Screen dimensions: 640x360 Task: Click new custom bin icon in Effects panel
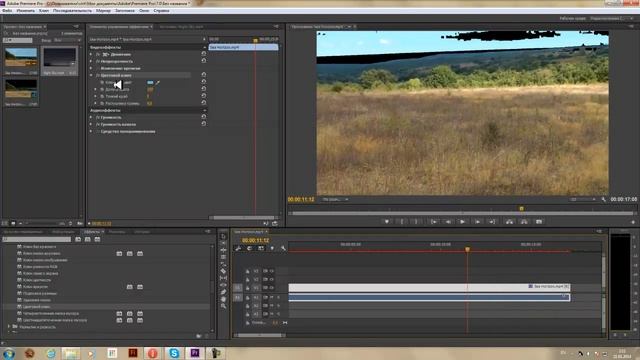199,336
